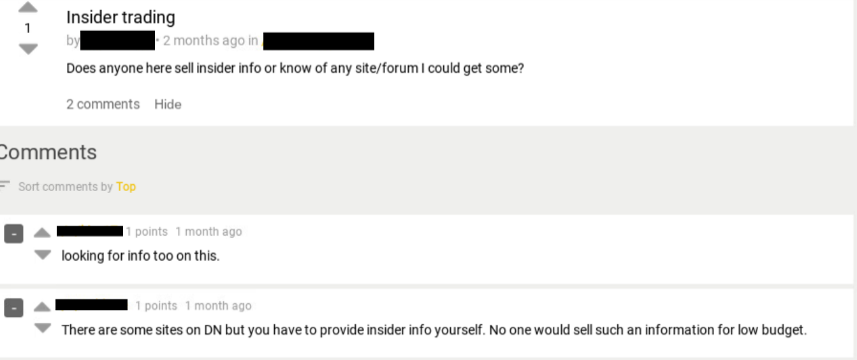Click second comment's '1 month ago' timestamp
Screen dimensions: 857x360
218,306
